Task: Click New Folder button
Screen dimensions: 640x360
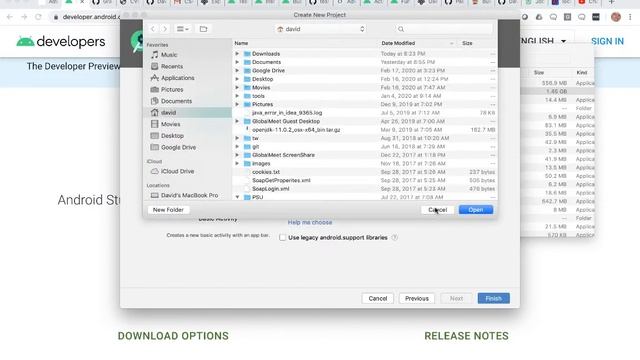Action: pos(168,210)
